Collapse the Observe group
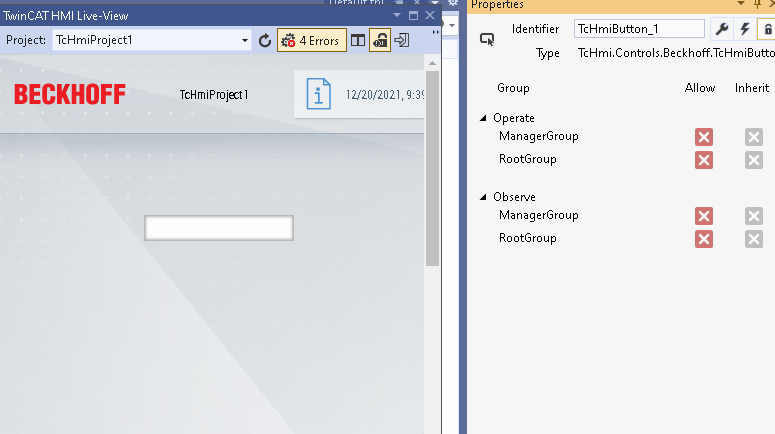This screenshot has width=775, height=434. coord(483,197)
